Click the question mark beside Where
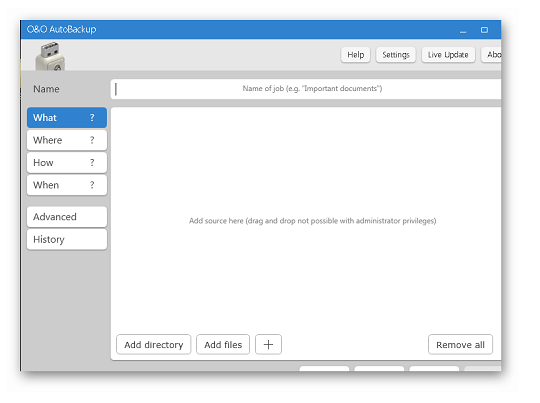This screenshot has width=540, height=403. coord(92,140)
